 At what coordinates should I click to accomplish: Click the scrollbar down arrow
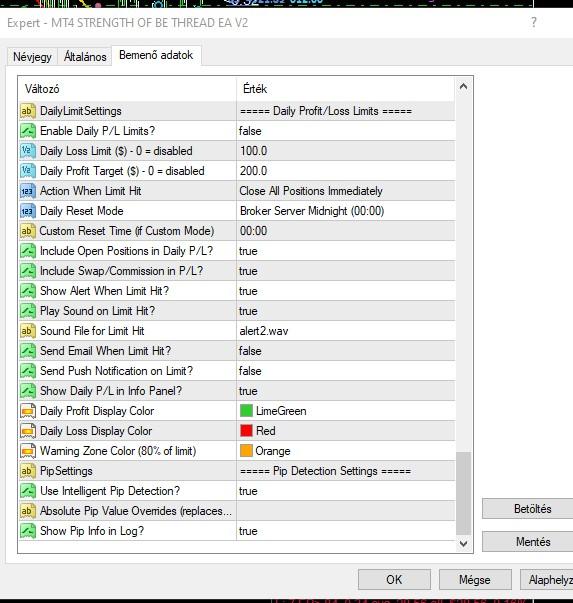pyautogui.click(x=463, y=544)
